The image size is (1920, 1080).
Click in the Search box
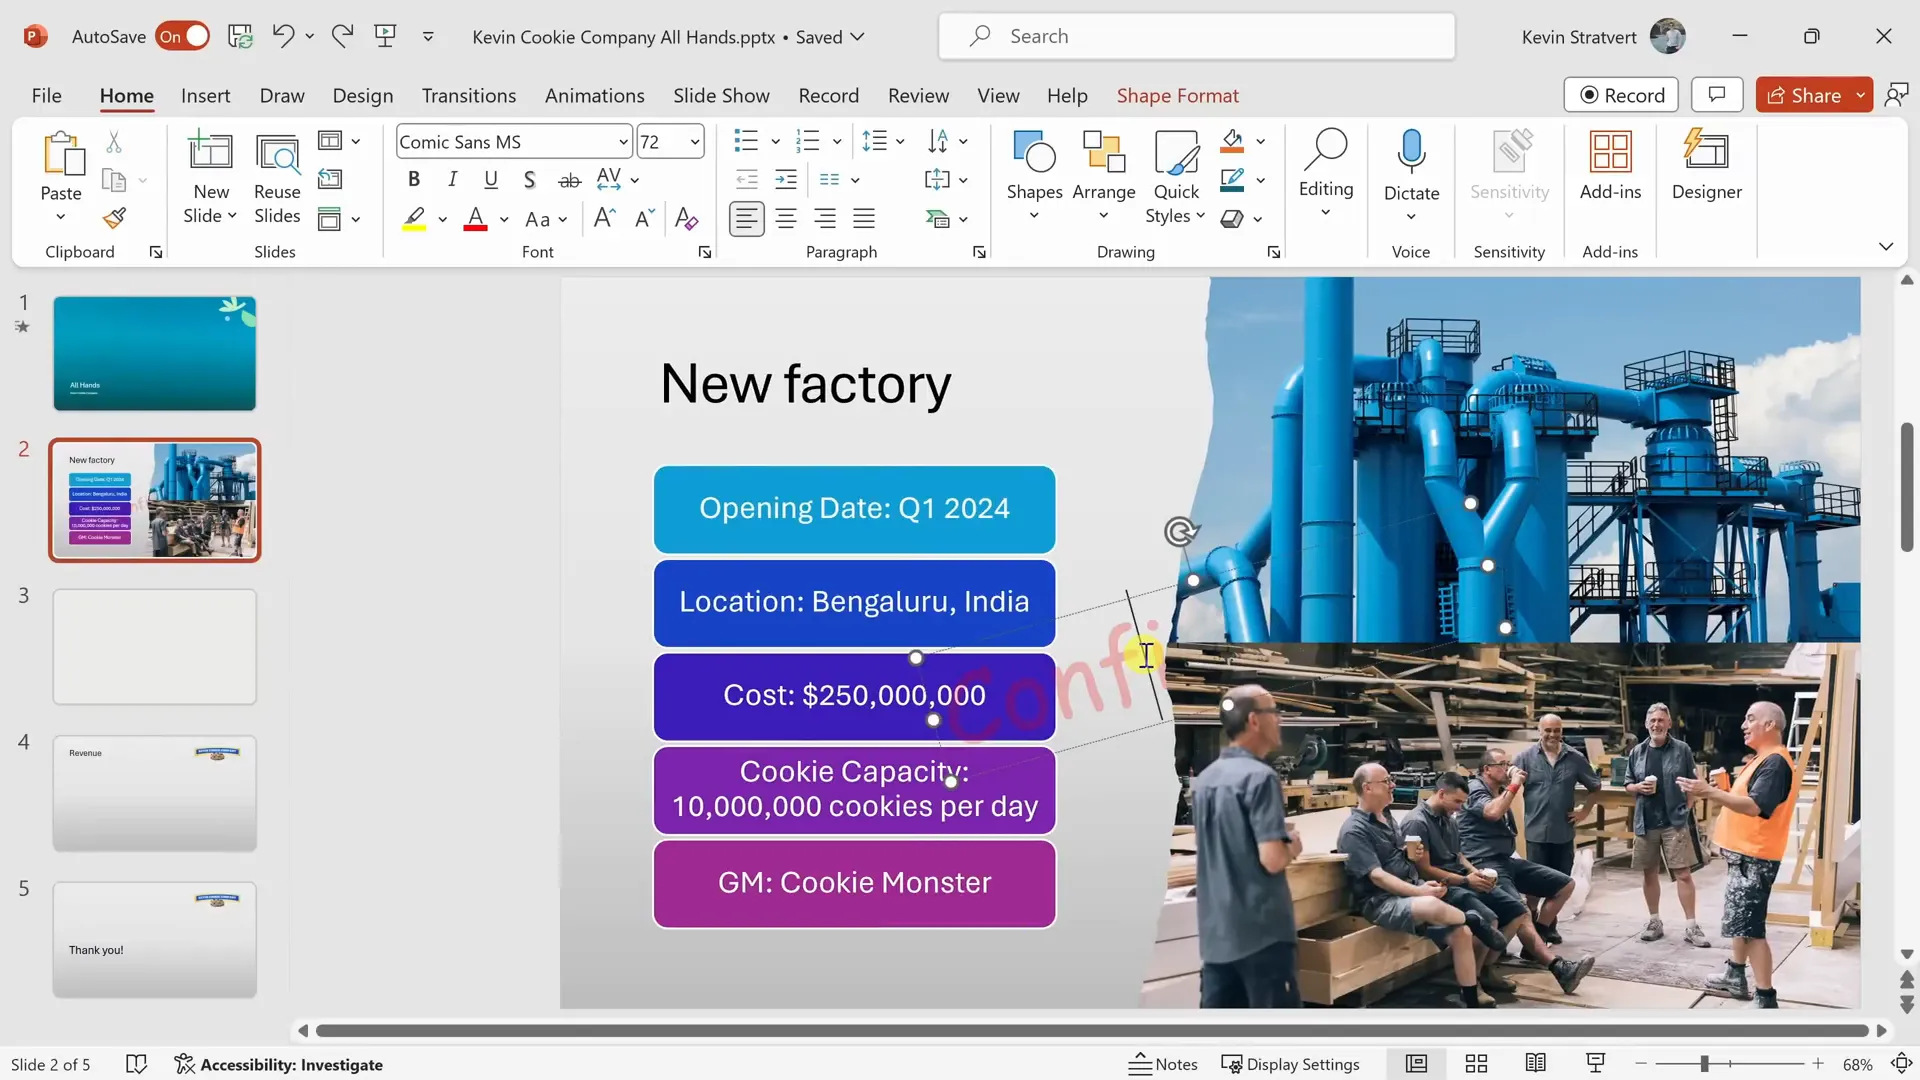(x=1196, y=36)
